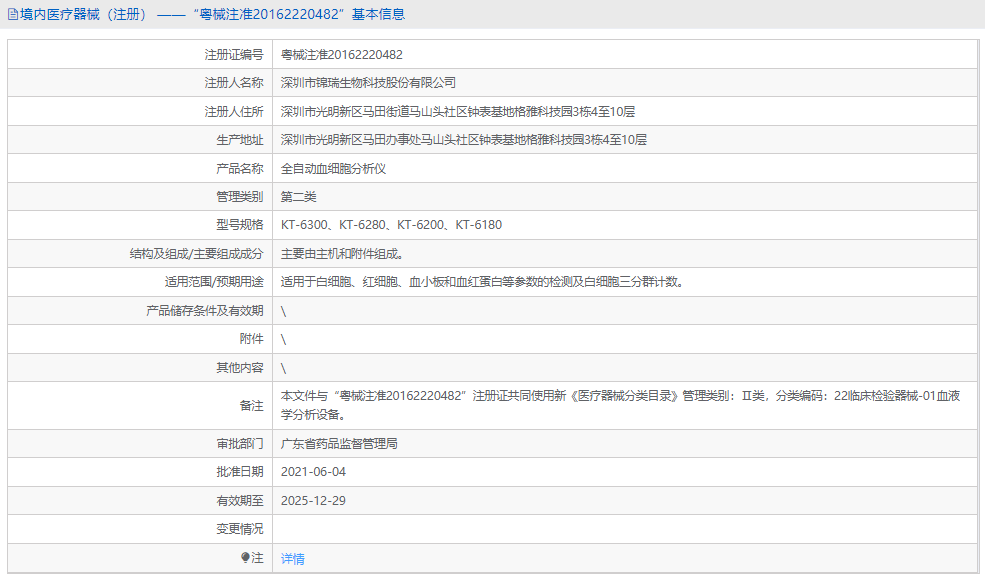Viewport: 985px width, 580px height.
Task: Click the 注册人住所 label cell
Action: click(140, 112)
